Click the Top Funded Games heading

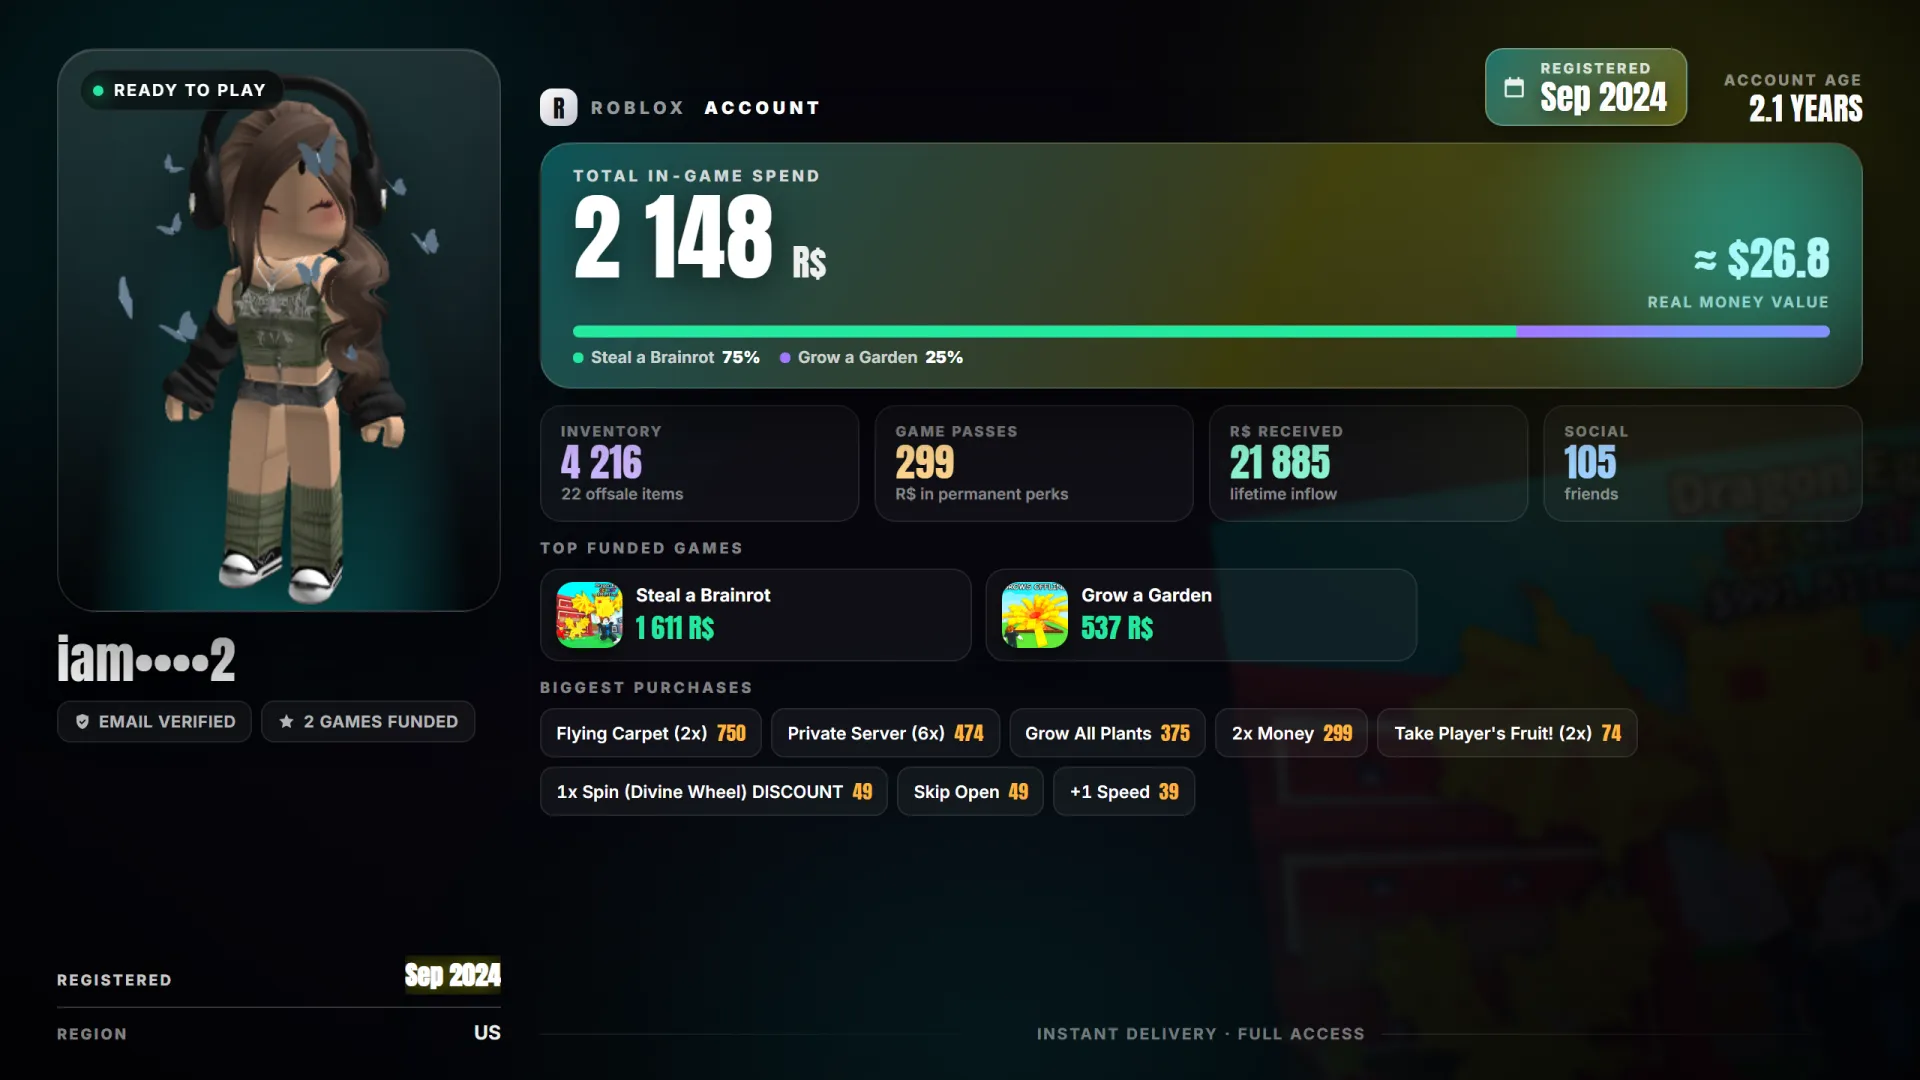[641, 548]
